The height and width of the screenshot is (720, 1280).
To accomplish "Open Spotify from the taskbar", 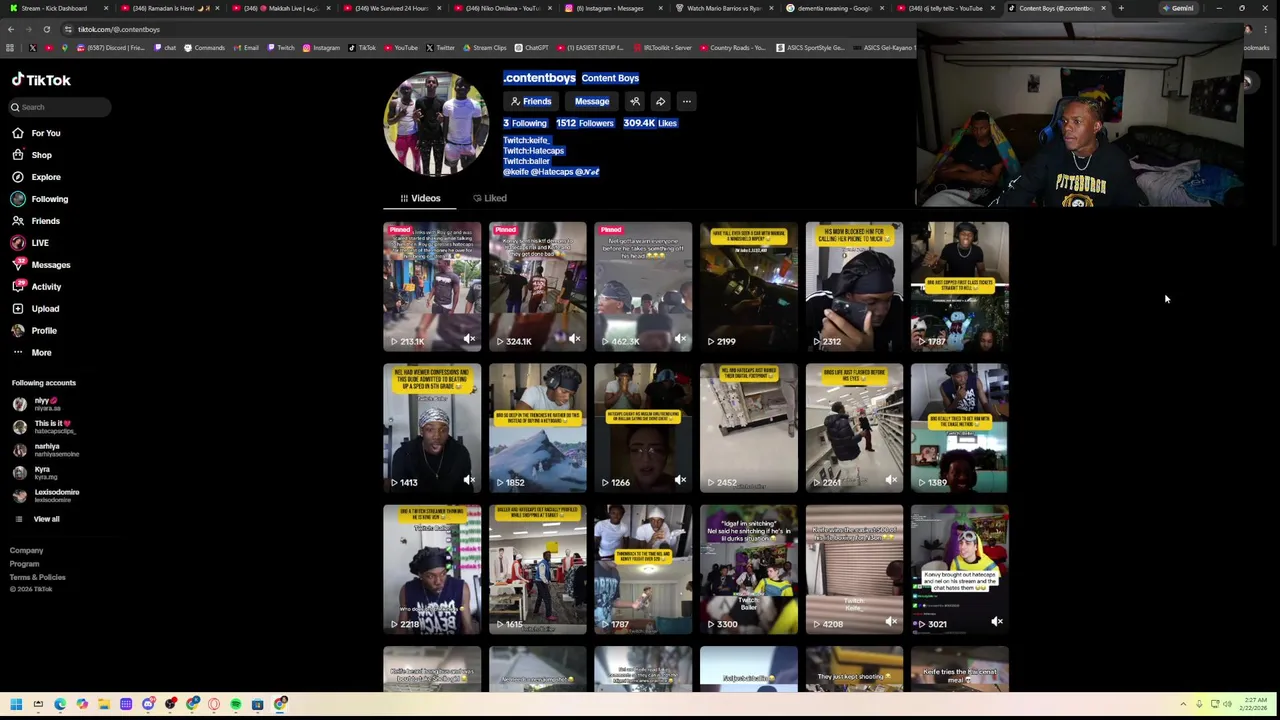I will 236,704.
